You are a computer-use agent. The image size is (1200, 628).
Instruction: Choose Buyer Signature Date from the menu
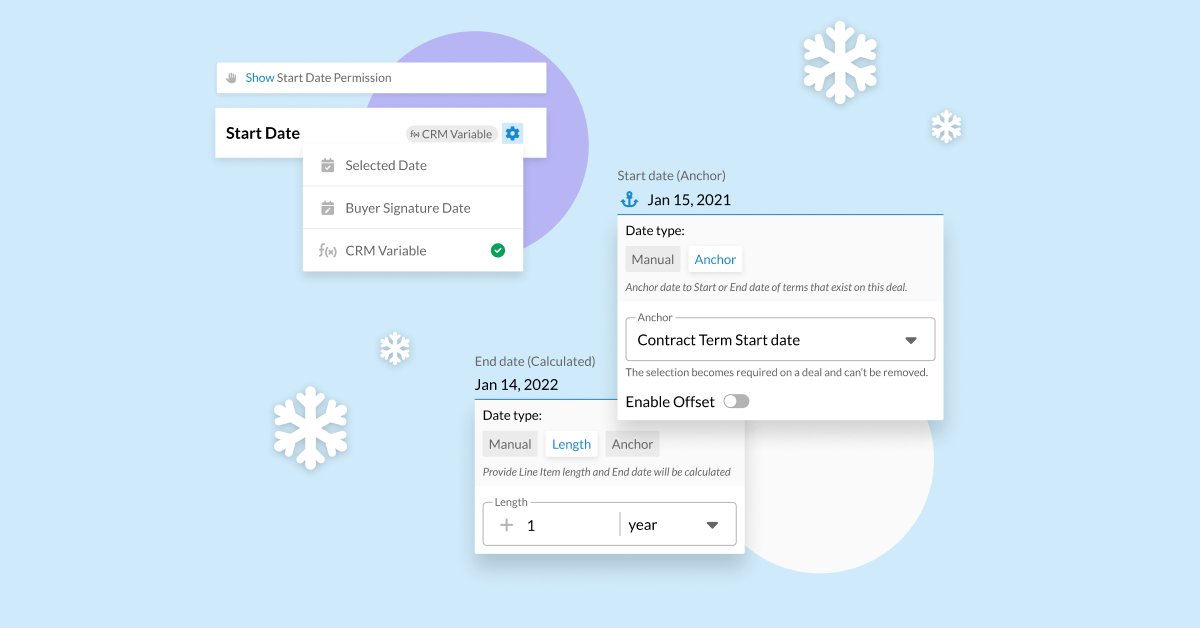(413, 208)
